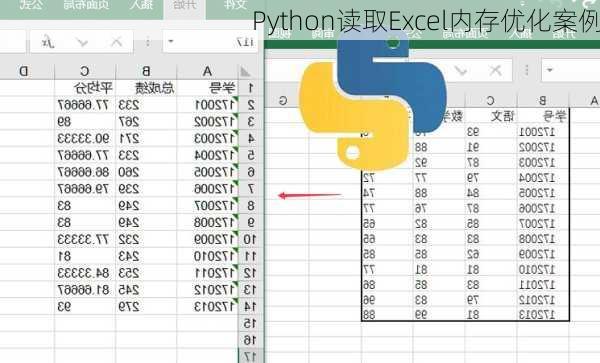Open the Name Box dropdown showing I17
The width and height of the screenshot is (600, 363).
point(171,42)
